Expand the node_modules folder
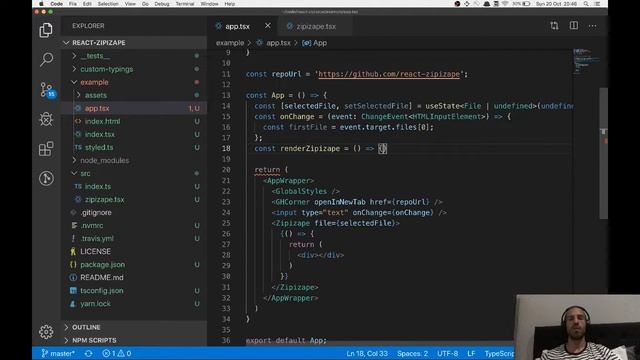Screen dimensions: 640x360 [134, 160]
